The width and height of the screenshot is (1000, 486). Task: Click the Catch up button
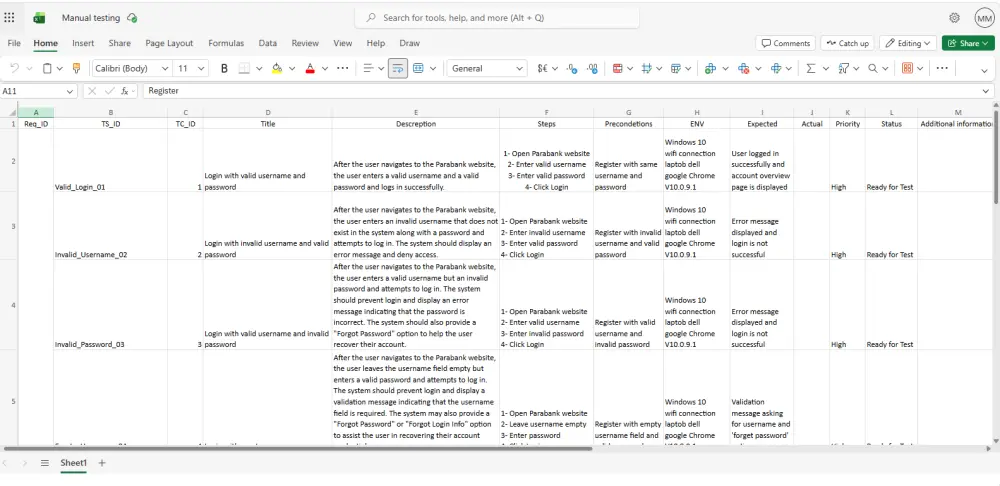[847, 43]
